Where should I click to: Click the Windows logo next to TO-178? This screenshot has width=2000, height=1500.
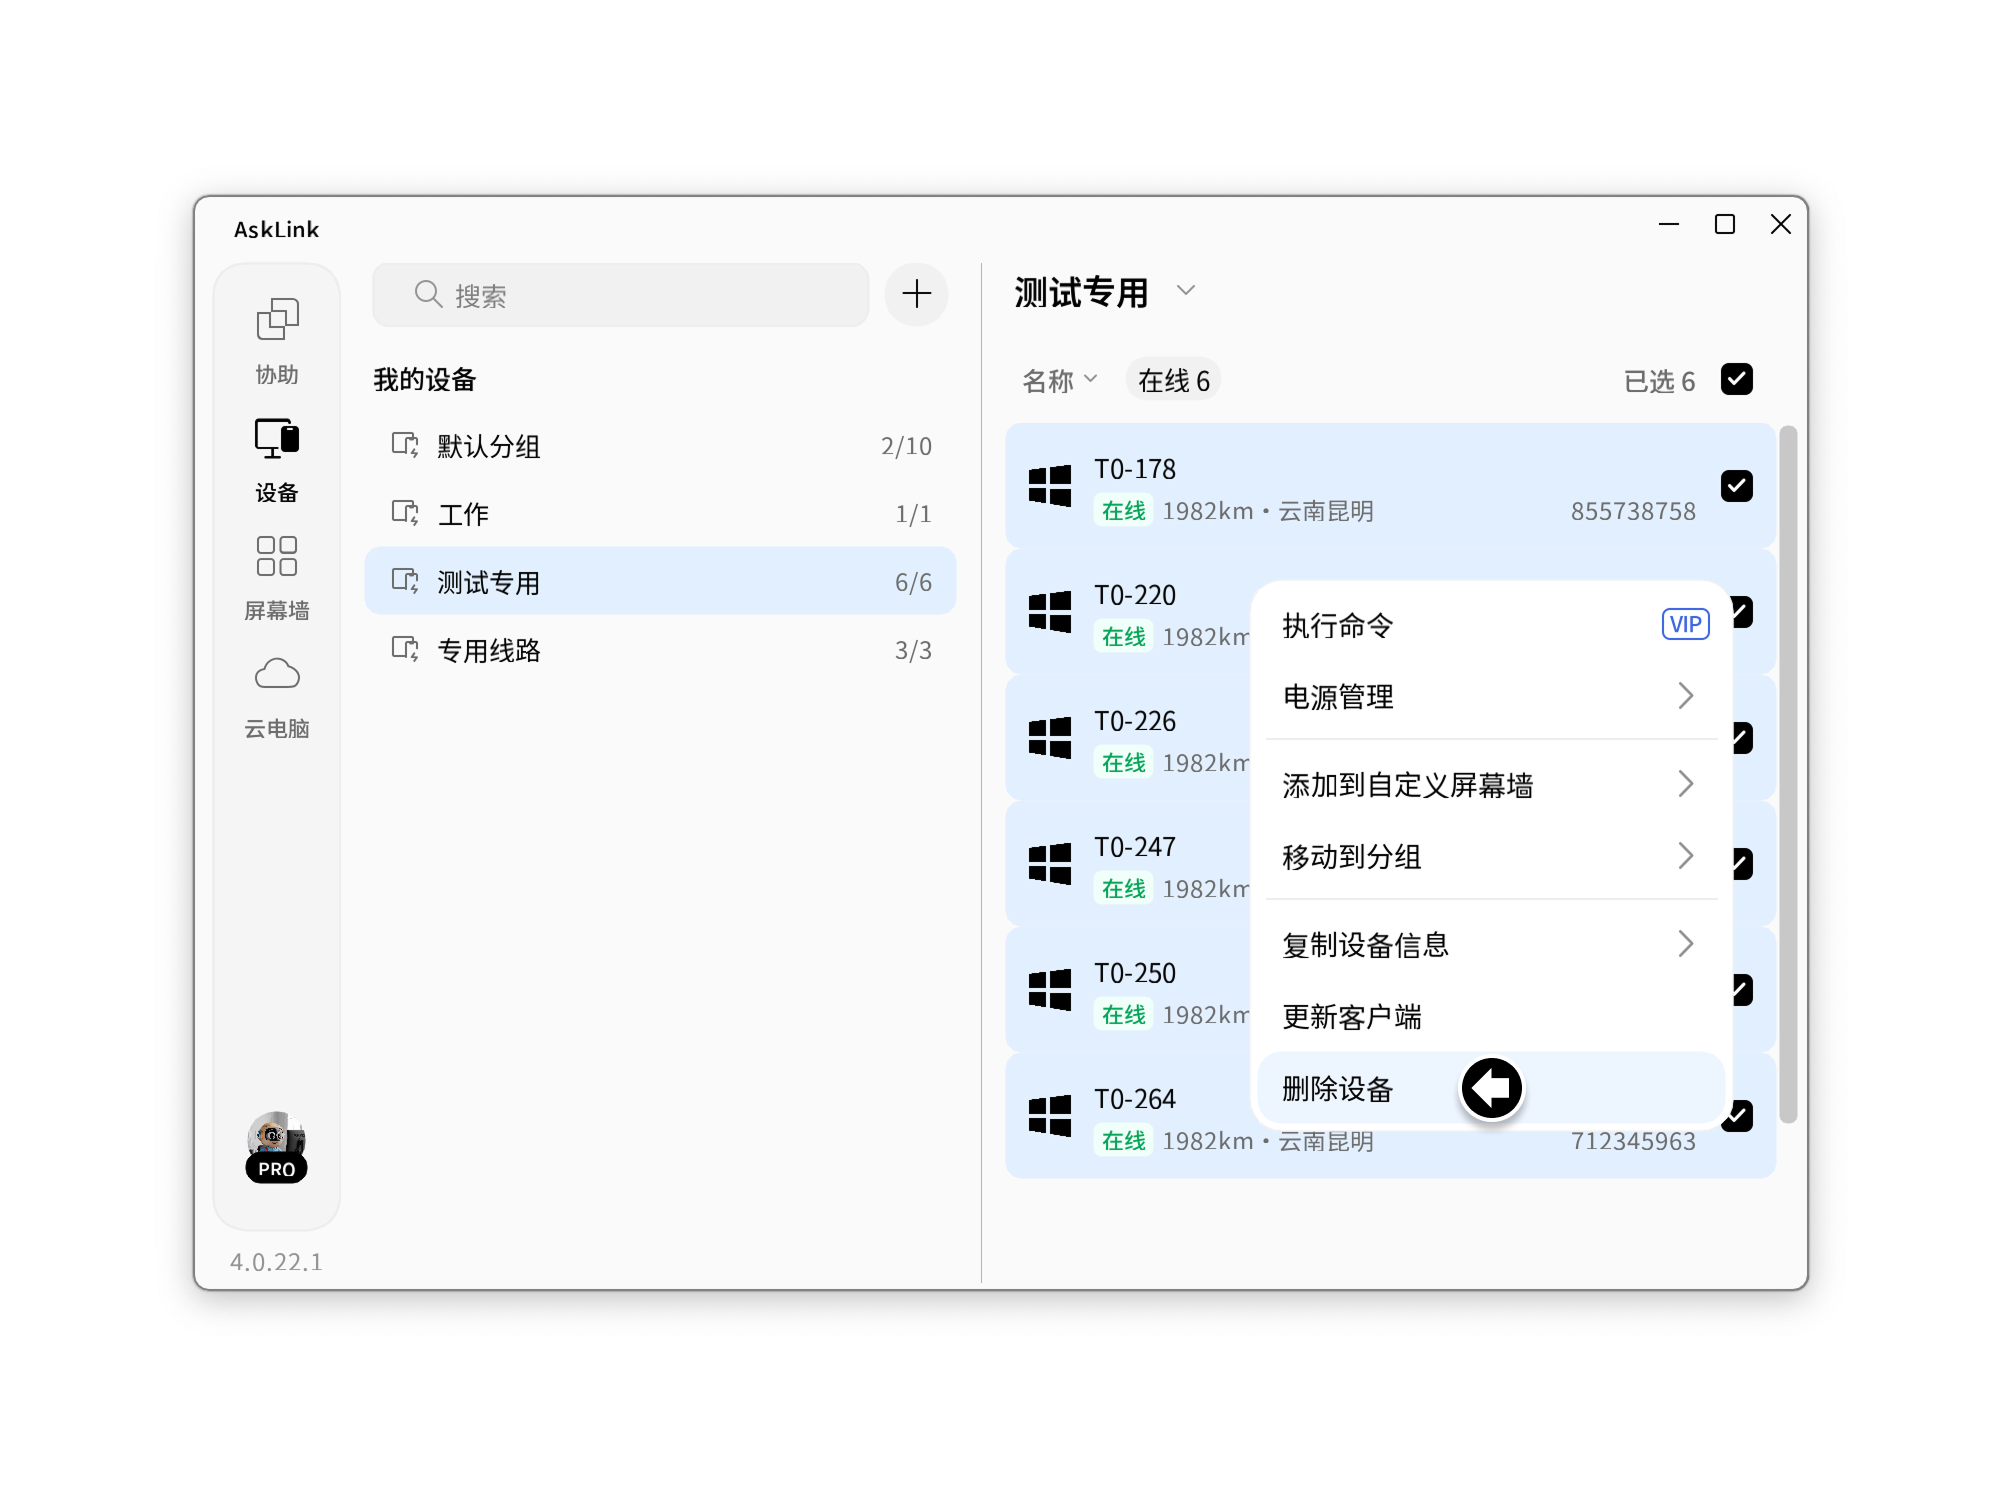pyautogui.click(x=1048, y=485)
